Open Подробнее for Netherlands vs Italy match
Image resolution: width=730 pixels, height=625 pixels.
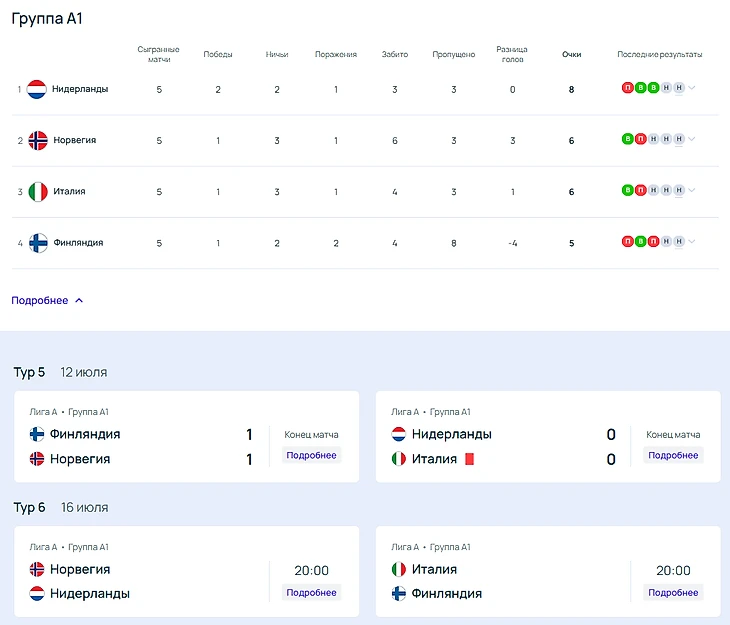click(673, 455)
